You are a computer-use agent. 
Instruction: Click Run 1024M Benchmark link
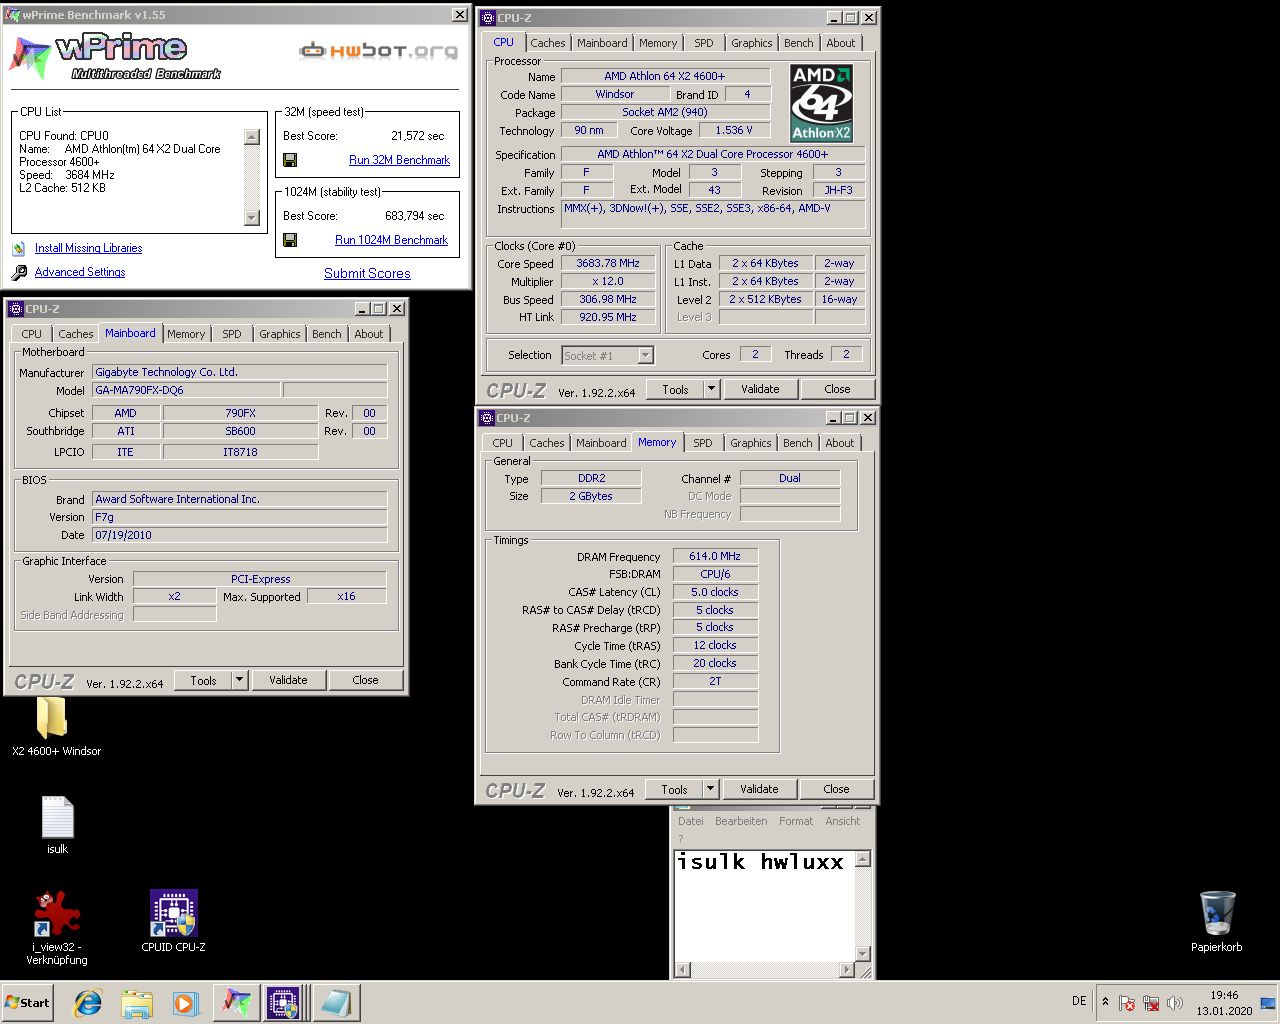click(x=391, y=240)
